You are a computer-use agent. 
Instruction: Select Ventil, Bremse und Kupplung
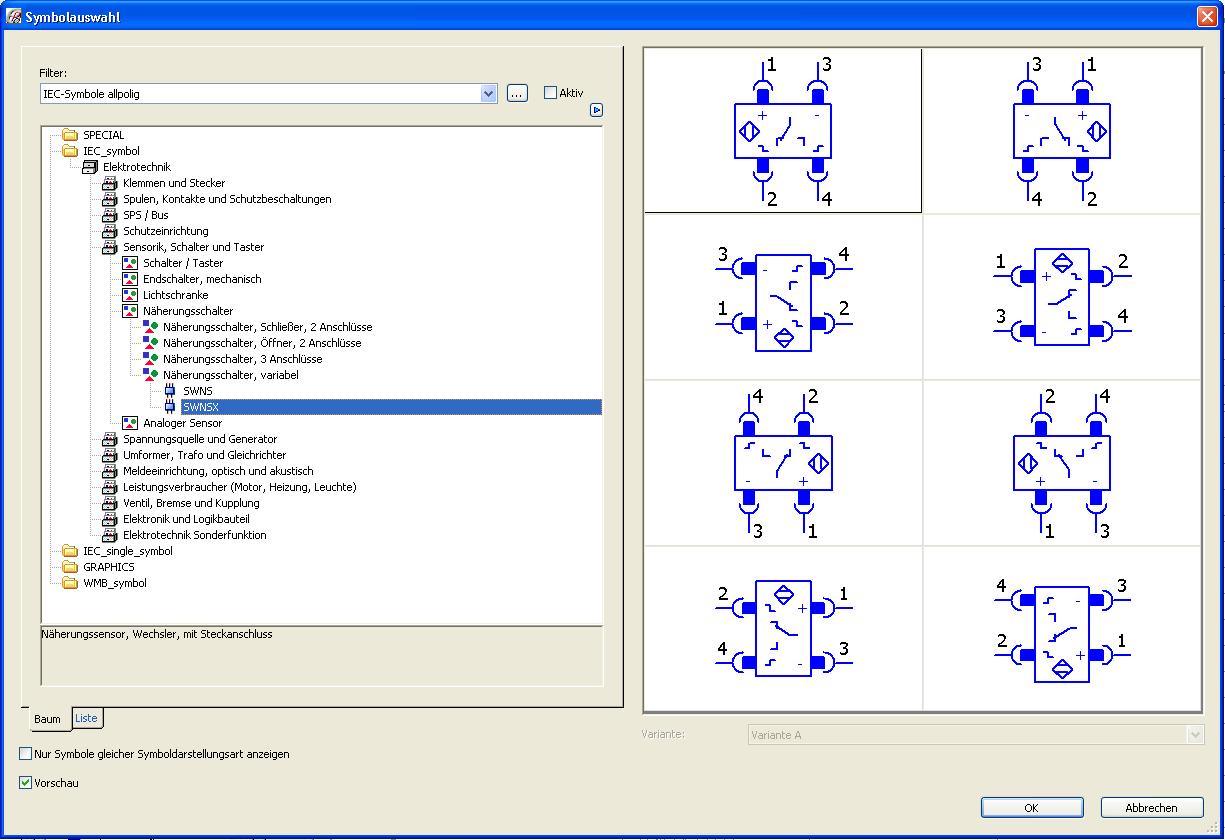click(x=191, y=503)
